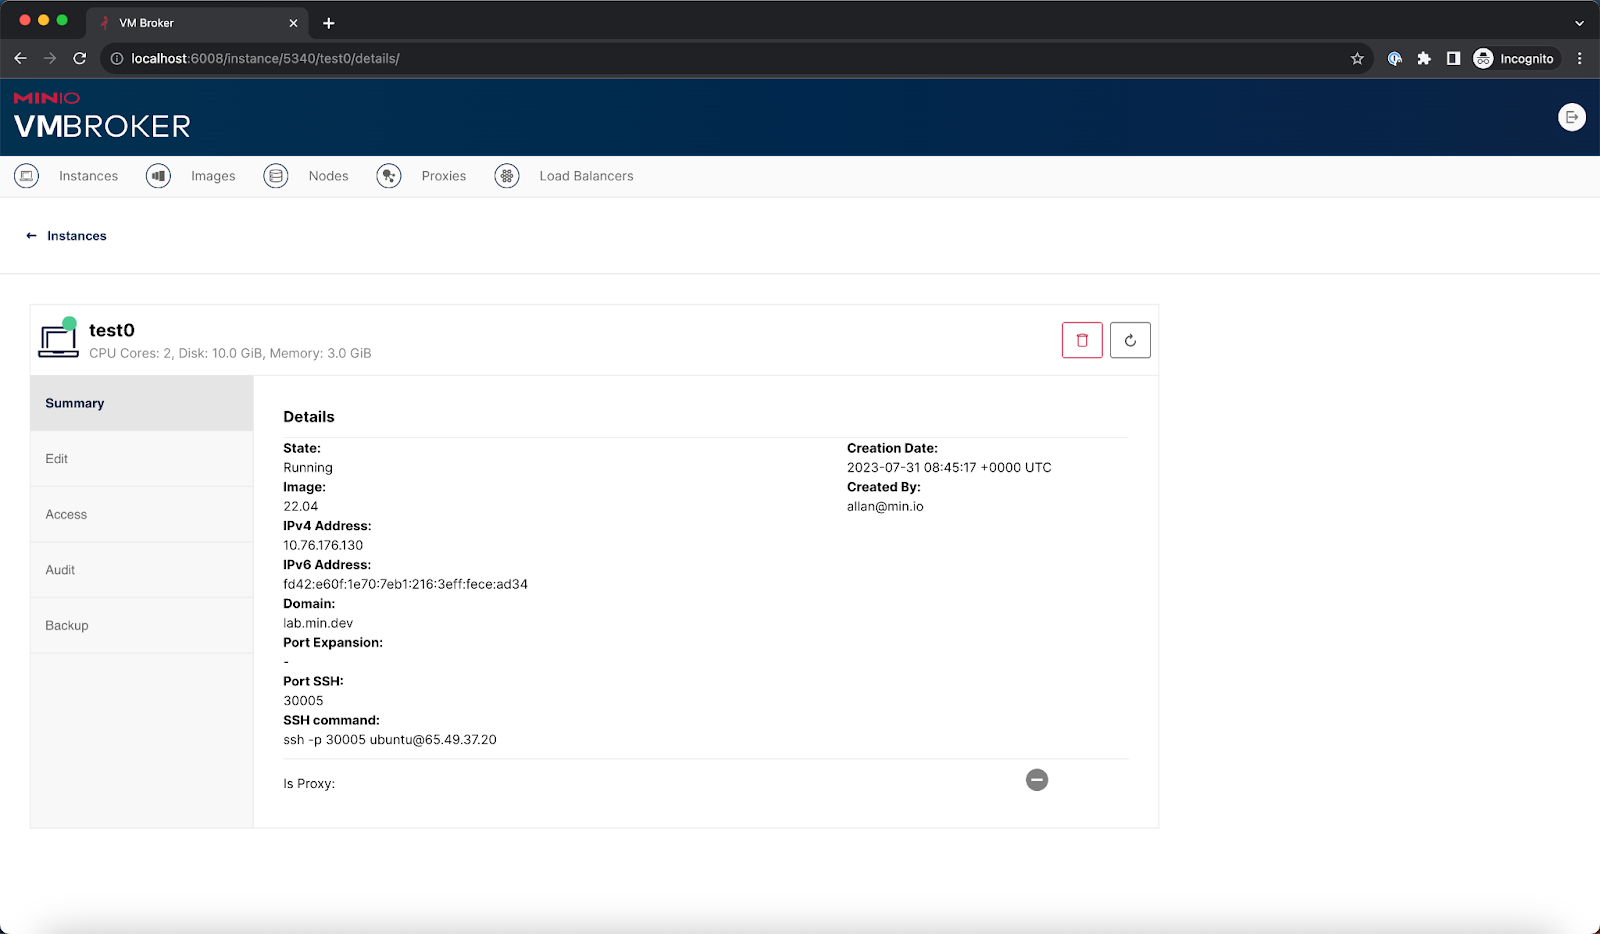The width and height of the screenshot is (1600, 934).
Task: Open Chrome's three-dot menu
Action: coord(1580,59)
